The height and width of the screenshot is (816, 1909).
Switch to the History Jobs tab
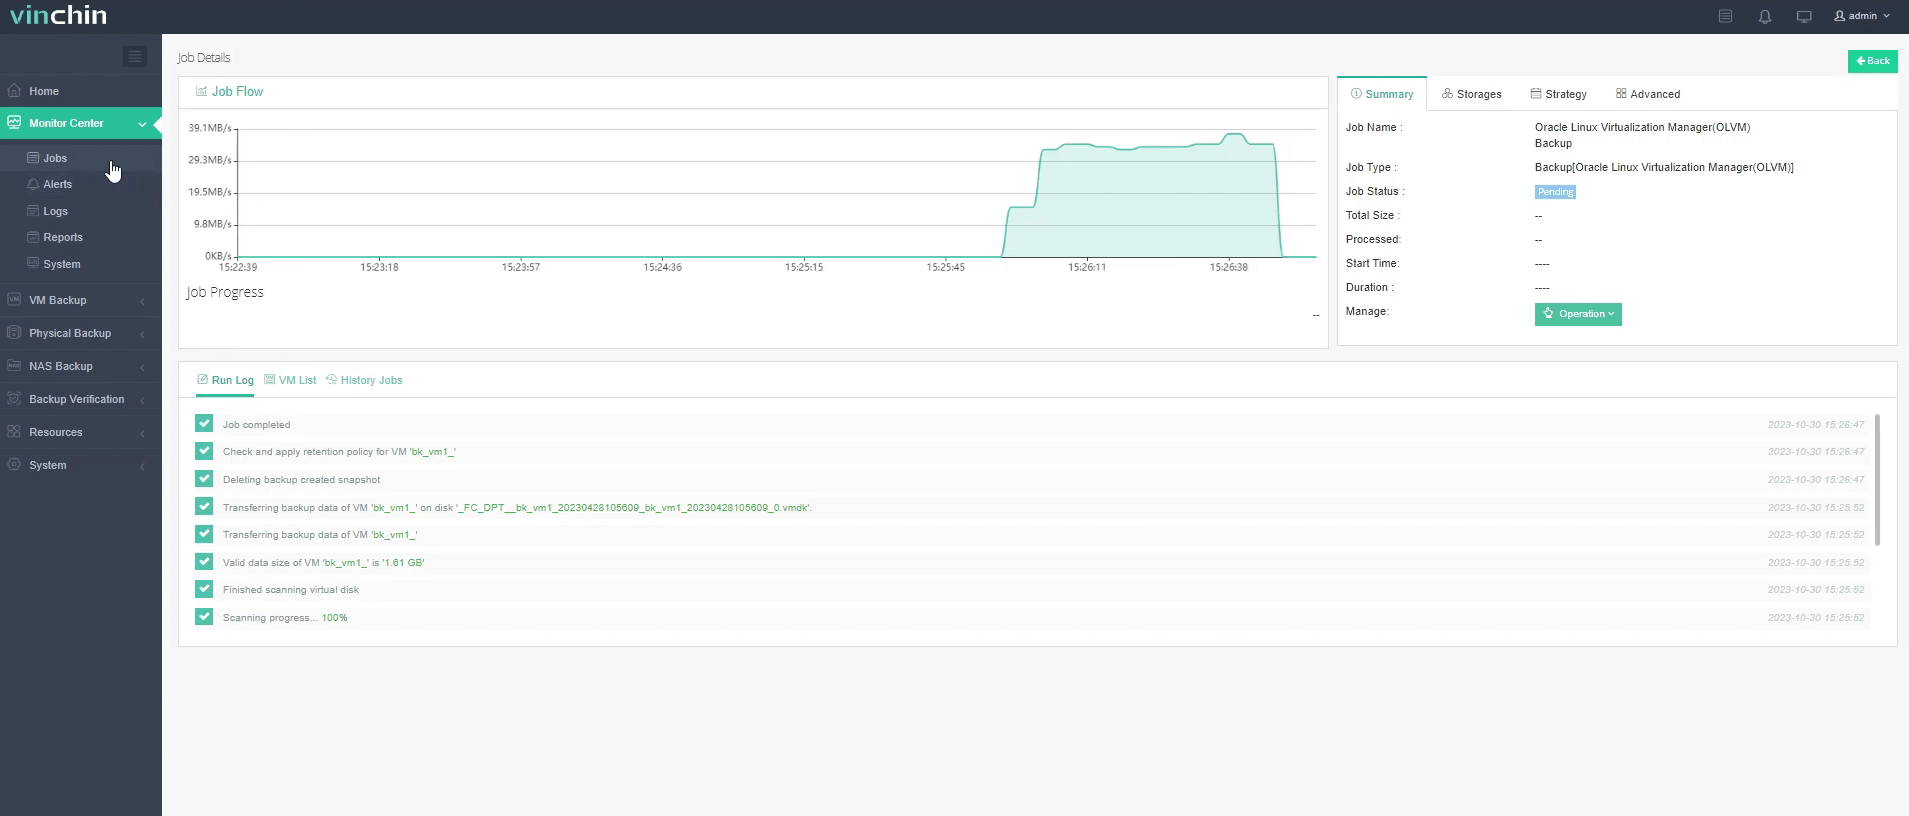tap(364, 380)
